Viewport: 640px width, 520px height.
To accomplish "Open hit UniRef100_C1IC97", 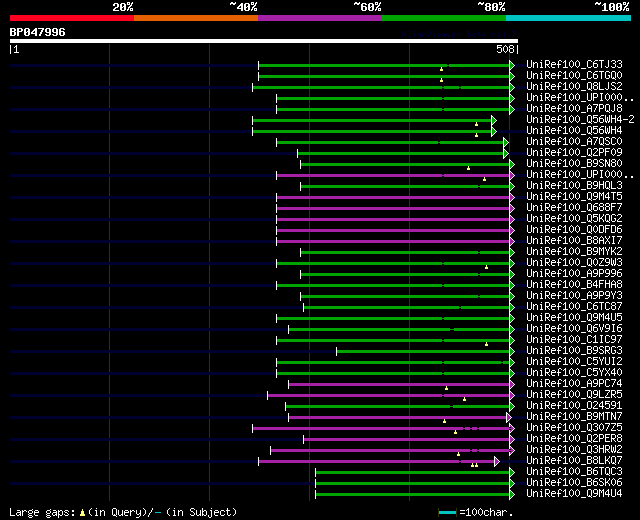I will tap(574, 340).
